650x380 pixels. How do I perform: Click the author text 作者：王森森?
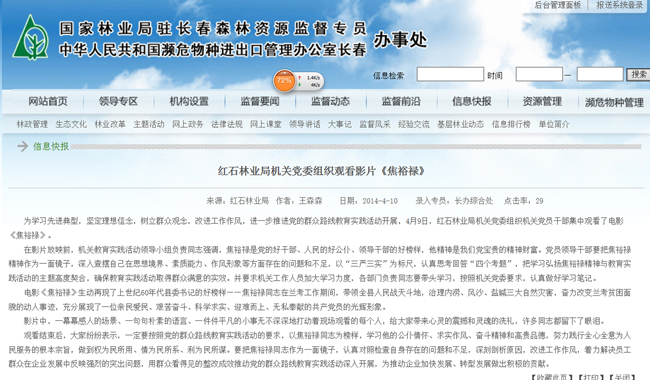click(299, 201)
